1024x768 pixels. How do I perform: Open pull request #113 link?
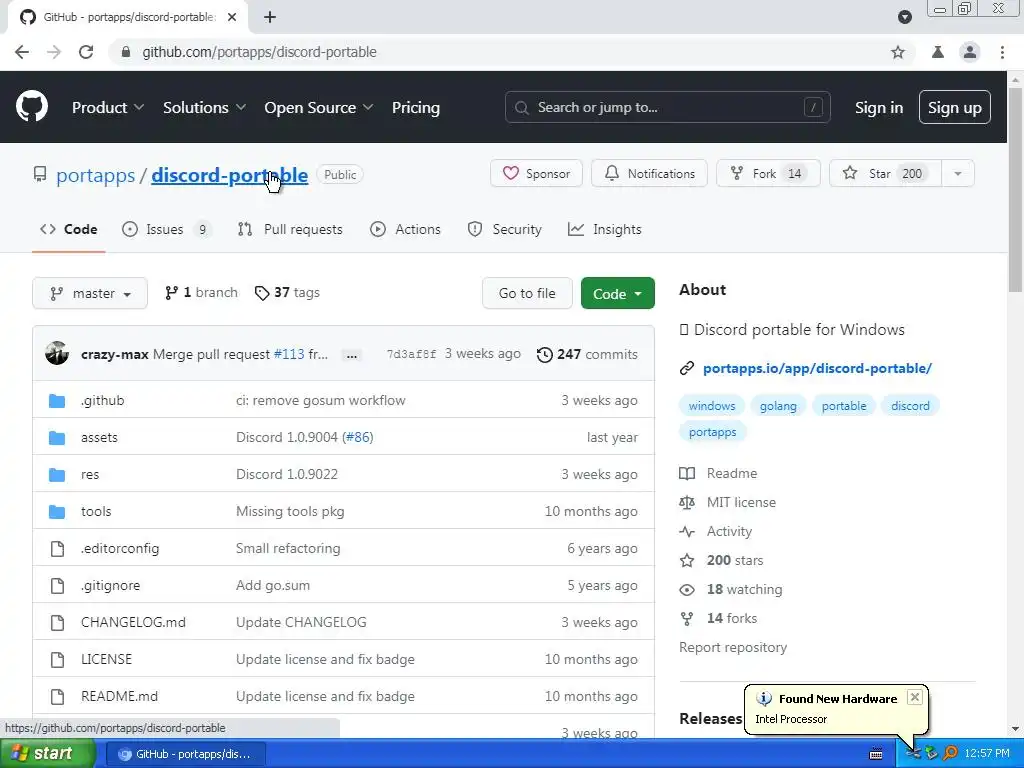(289, 354)
